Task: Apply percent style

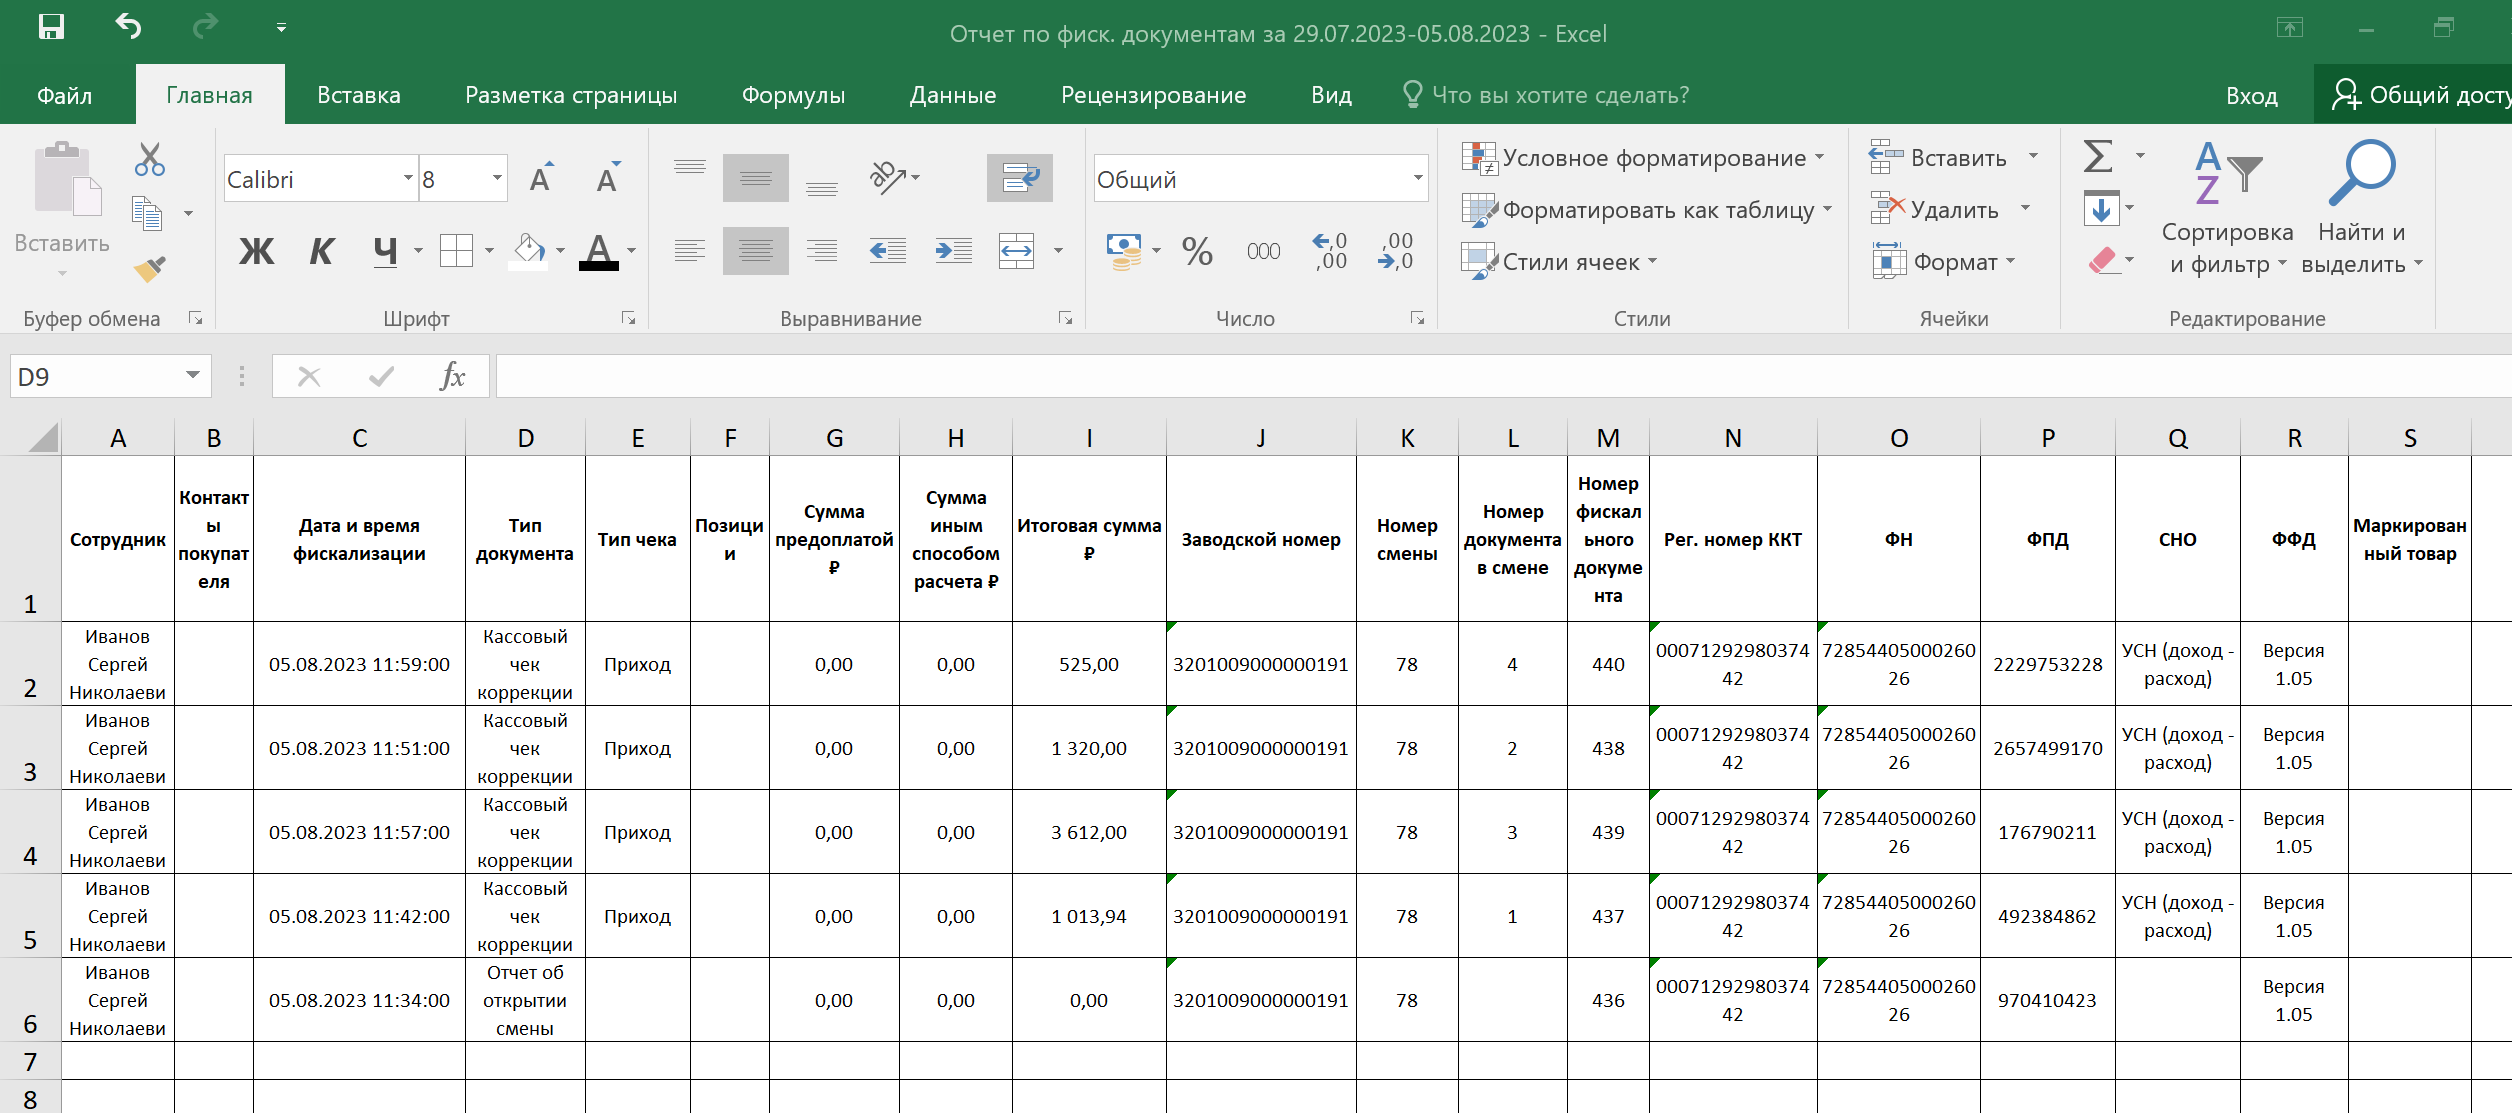Action: coord(1197,250)
